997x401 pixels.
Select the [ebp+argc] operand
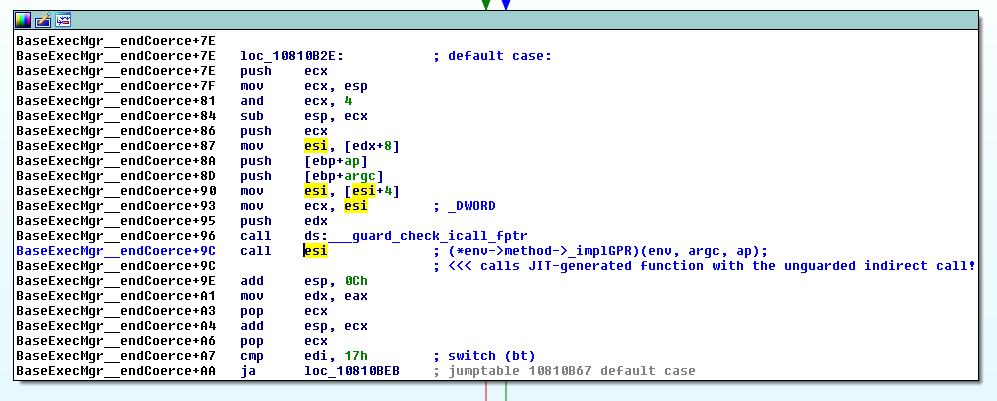pos(344,176)
